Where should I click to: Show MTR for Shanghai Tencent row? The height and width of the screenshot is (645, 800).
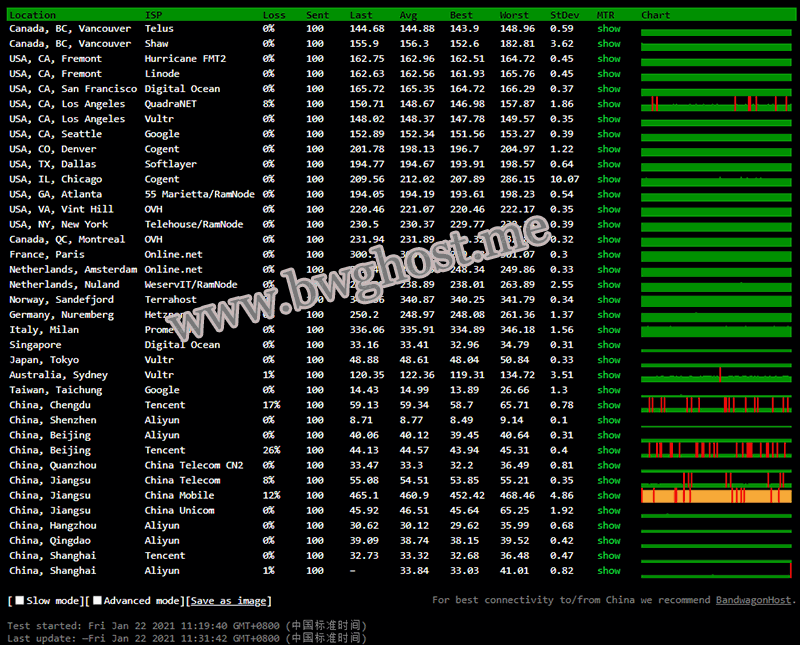[x=609, y=556]
